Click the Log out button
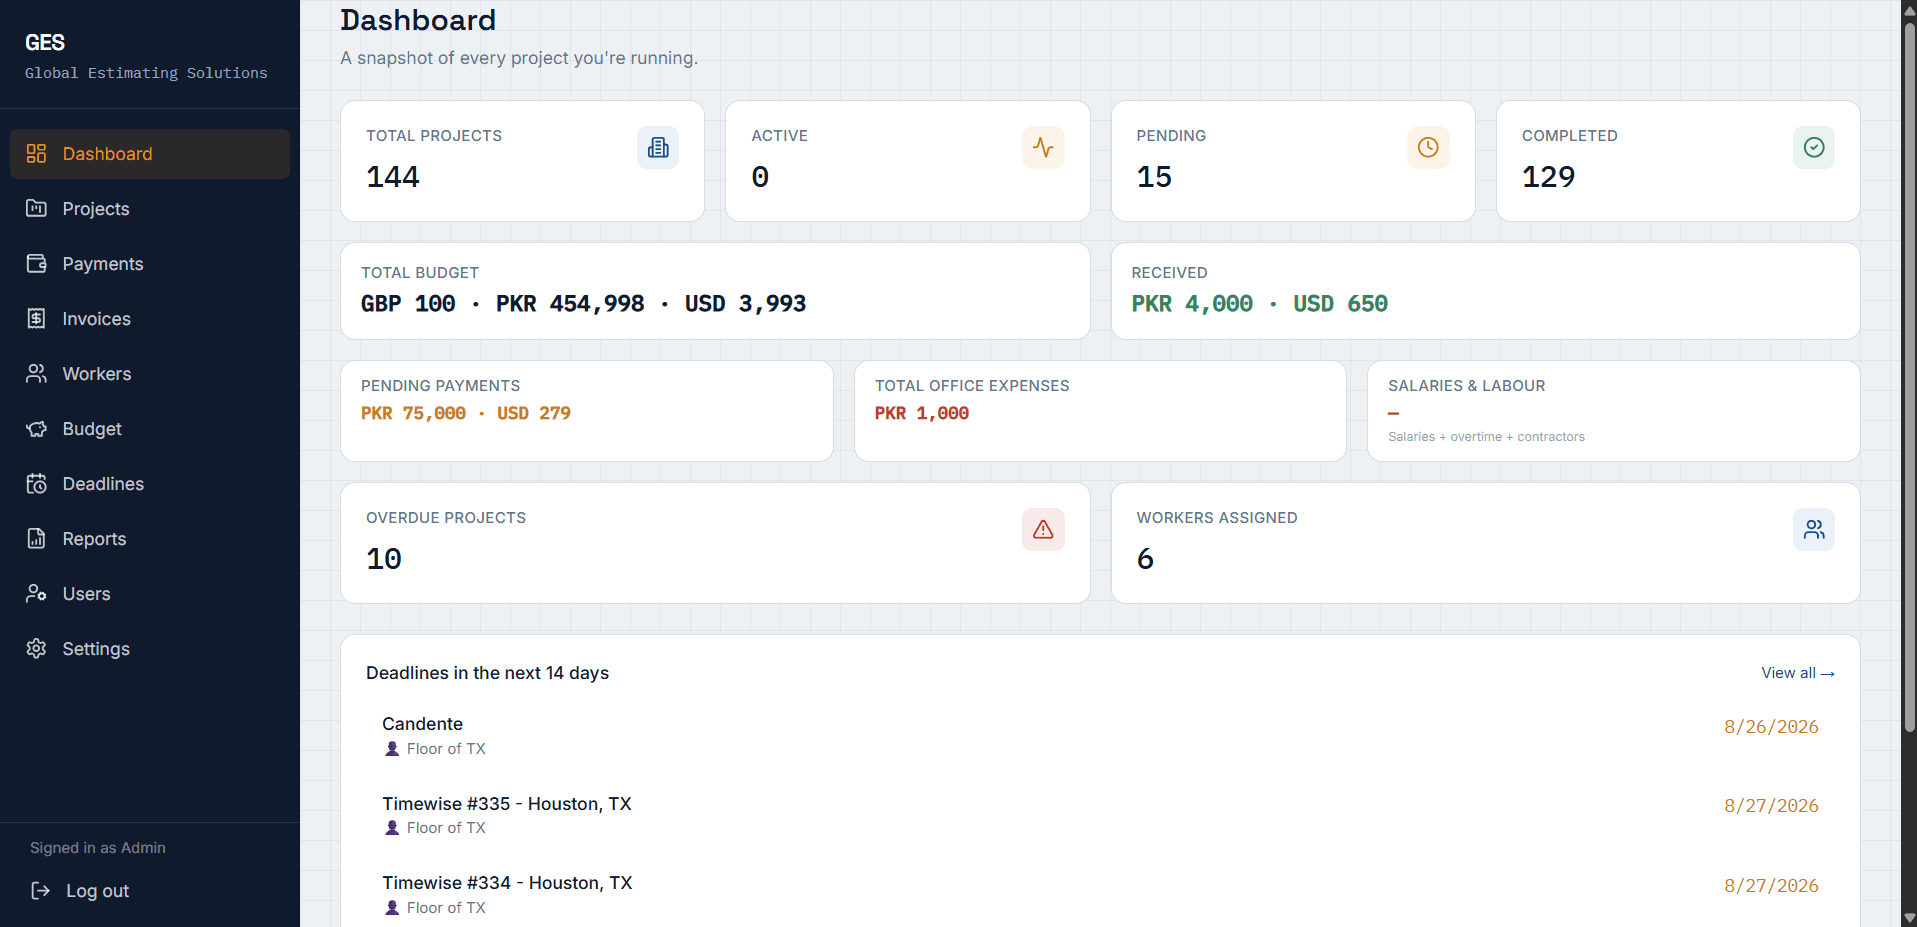1917x927 pixels. tap(150, 891)
